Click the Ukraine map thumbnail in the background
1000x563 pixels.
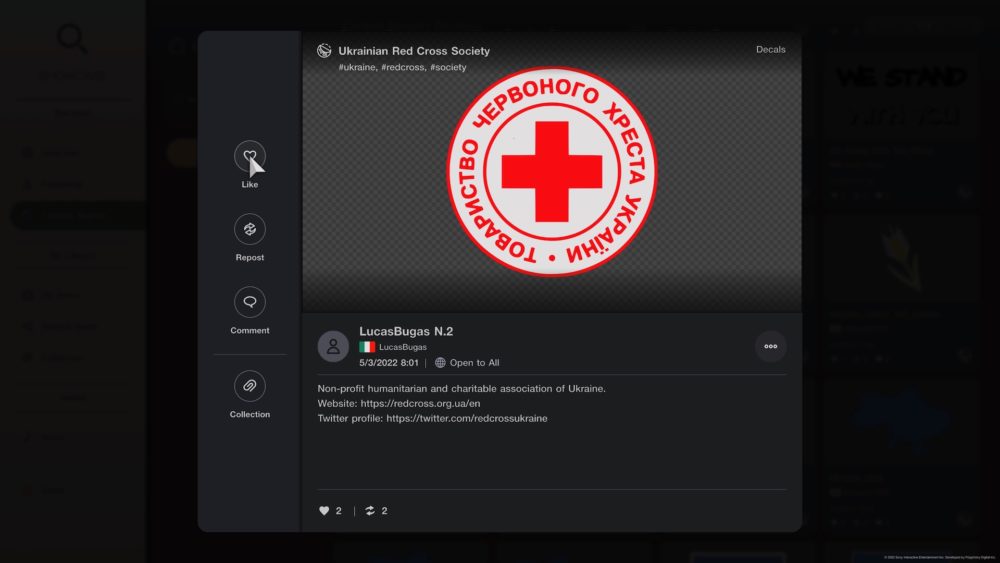pyautogui.click(x=901, y=421)
